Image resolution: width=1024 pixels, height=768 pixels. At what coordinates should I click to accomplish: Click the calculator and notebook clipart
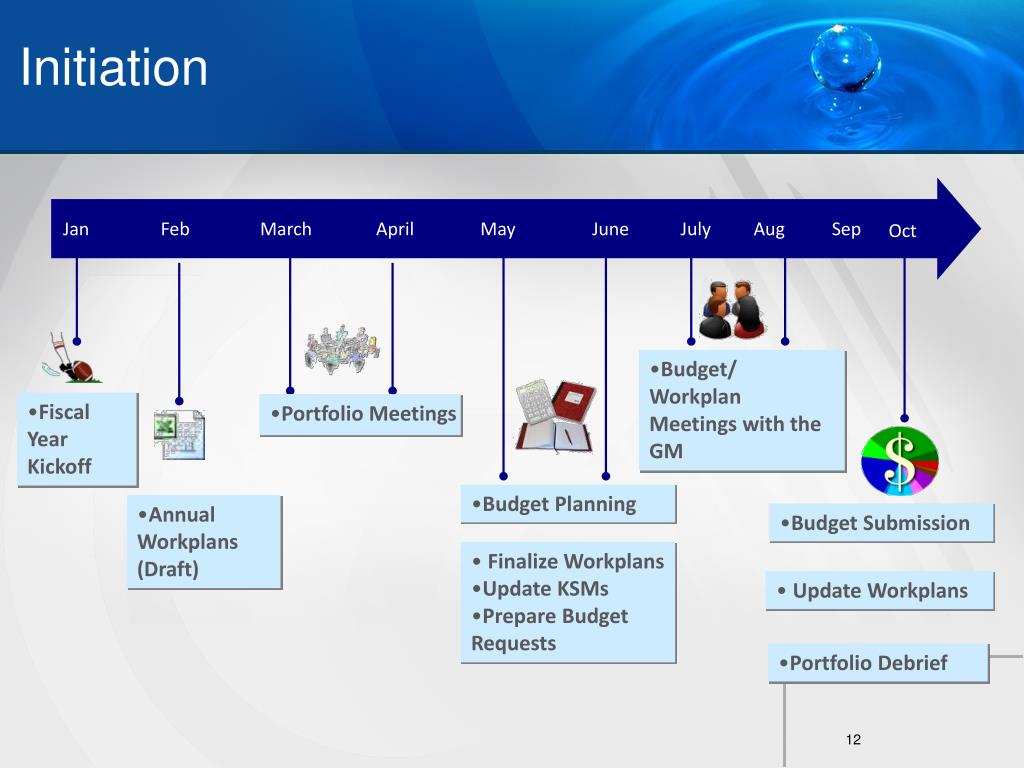pyautogui.click(x=555, y=417)
